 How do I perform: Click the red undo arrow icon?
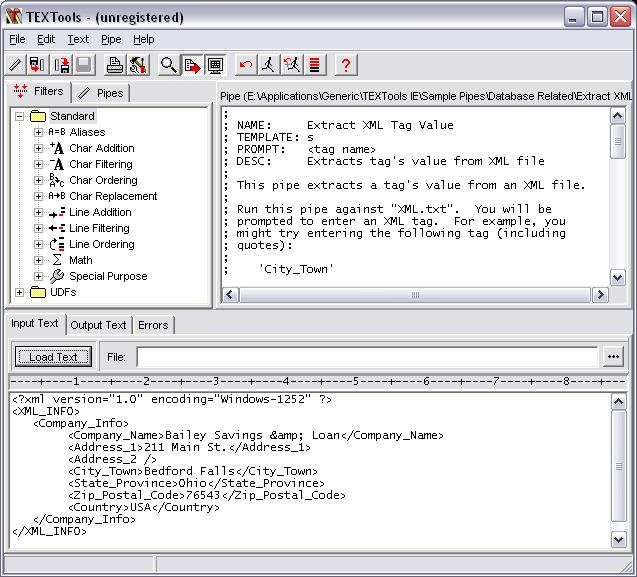coord(246,65)
